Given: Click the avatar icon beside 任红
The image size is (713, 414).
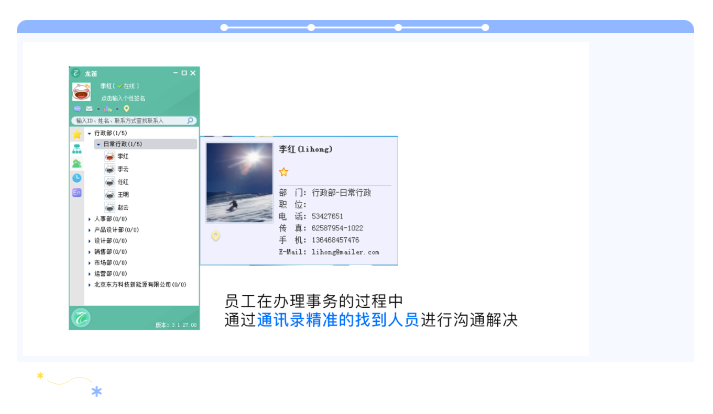Looking at the screenshot, I should (x=110, y=182).
